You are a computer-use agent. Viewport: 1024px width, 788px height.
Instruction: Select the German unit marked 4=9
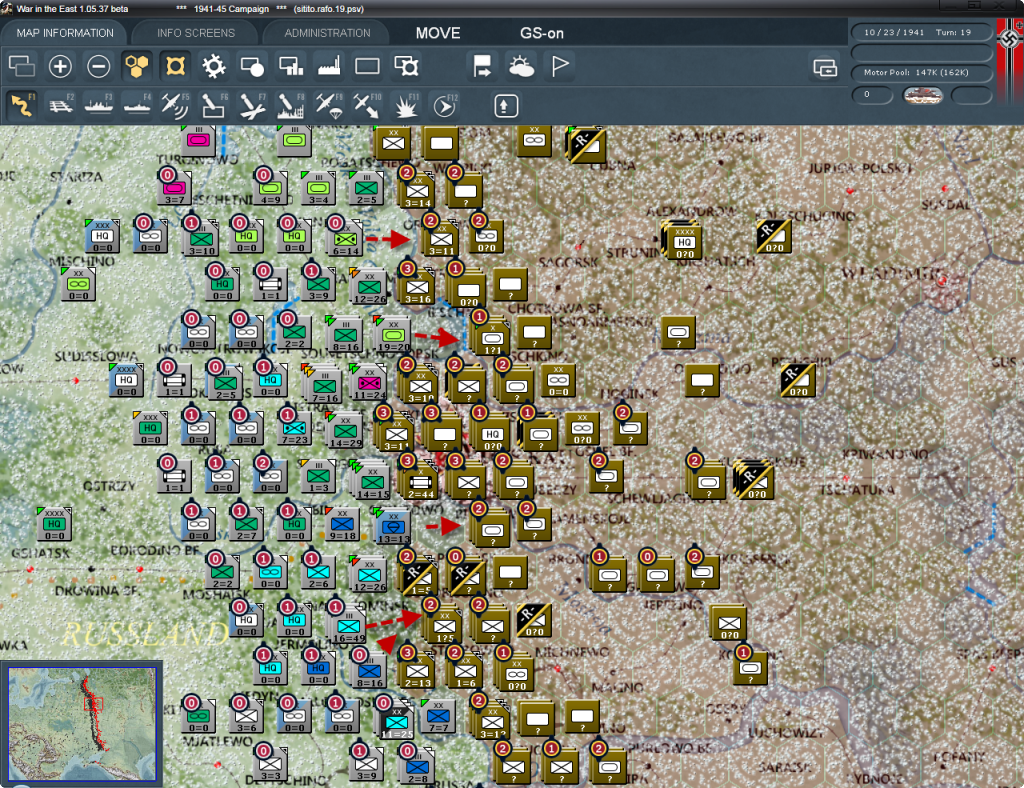click(x=270, y=187)
